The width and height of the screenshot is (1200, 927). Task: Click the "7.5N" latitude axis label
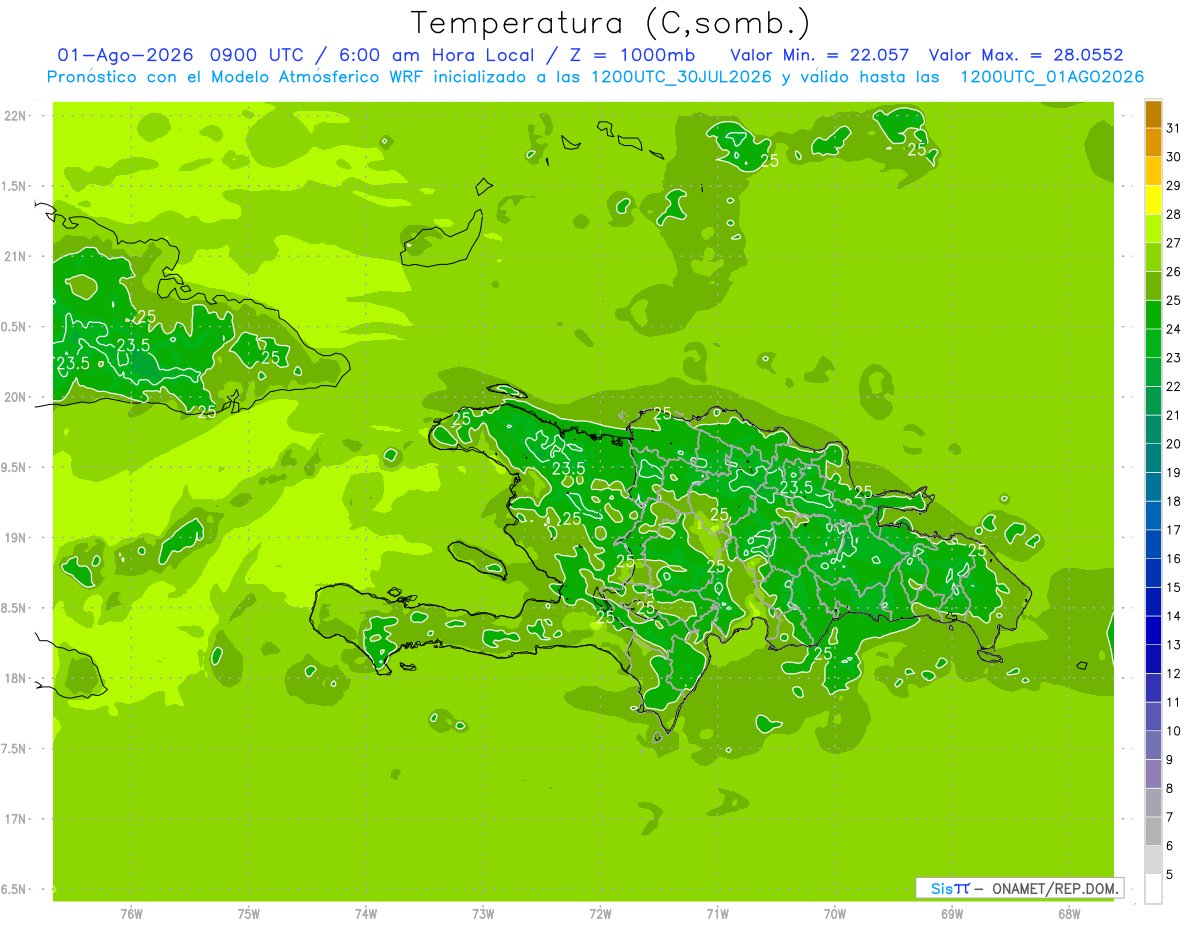coord(15,748)
